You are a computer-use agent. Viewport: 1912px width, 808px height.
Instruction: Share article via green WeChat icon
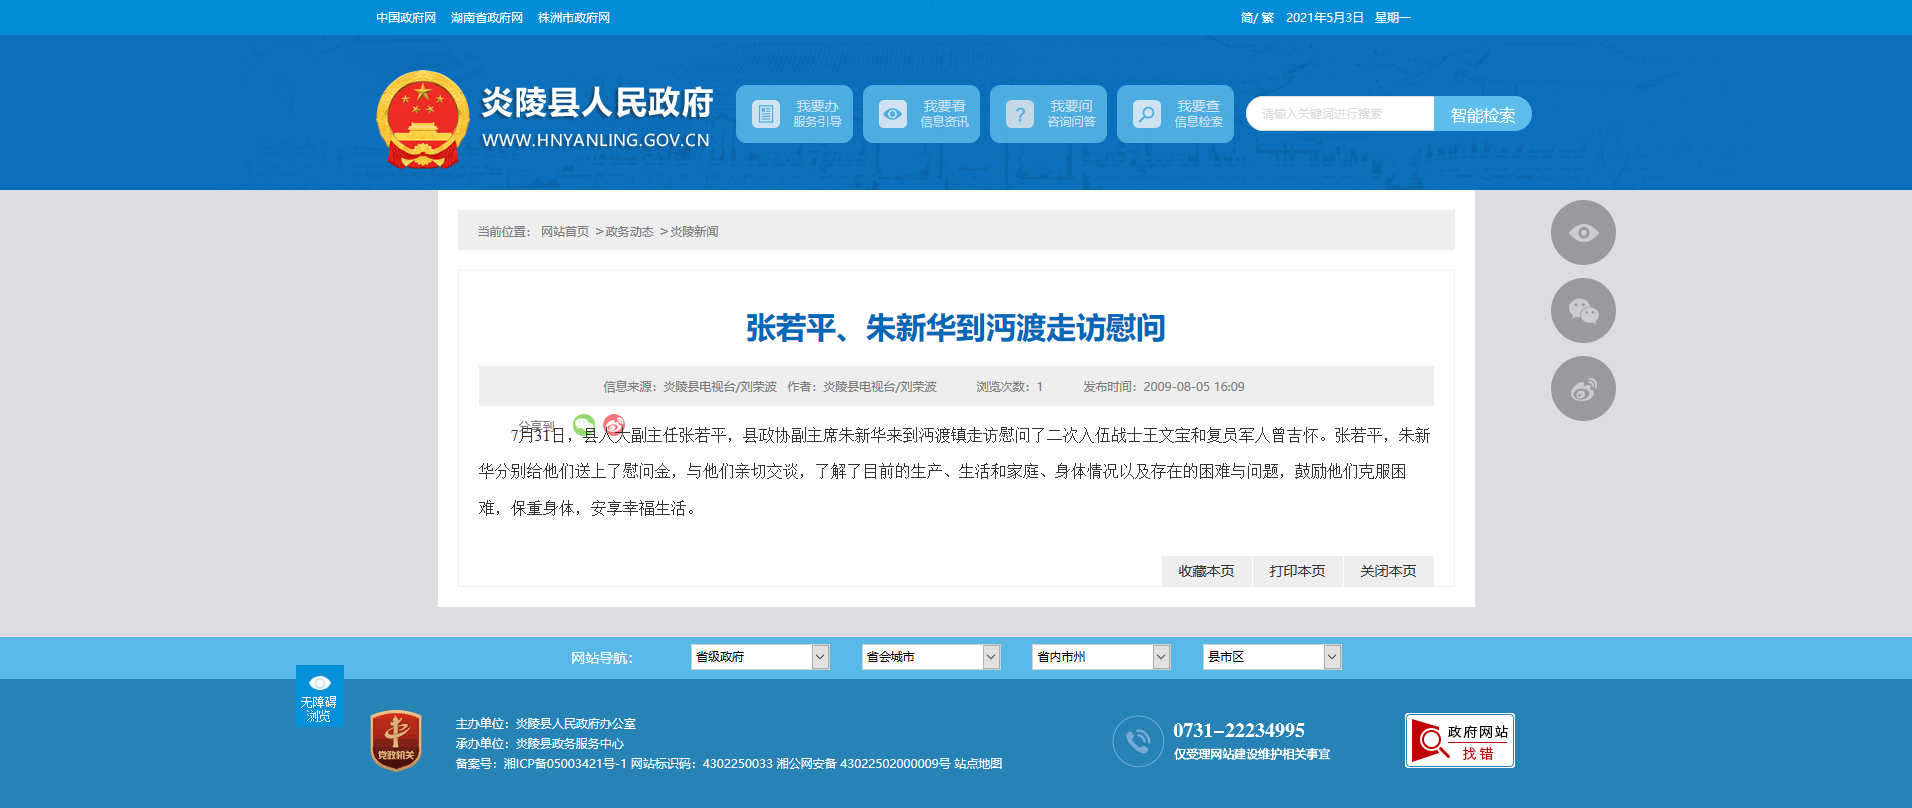[x=584, y=425]
